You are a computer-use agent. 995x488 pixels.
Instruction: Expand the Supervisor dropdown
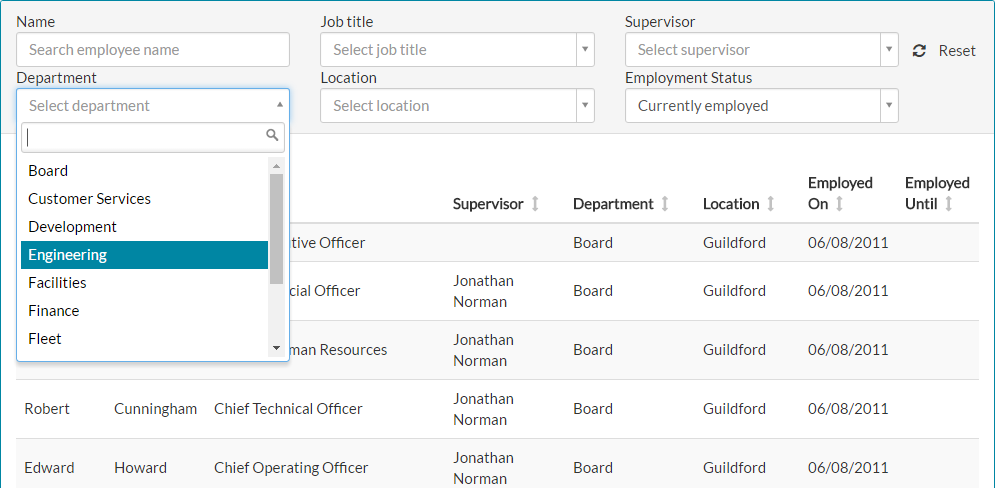point(761,50)
